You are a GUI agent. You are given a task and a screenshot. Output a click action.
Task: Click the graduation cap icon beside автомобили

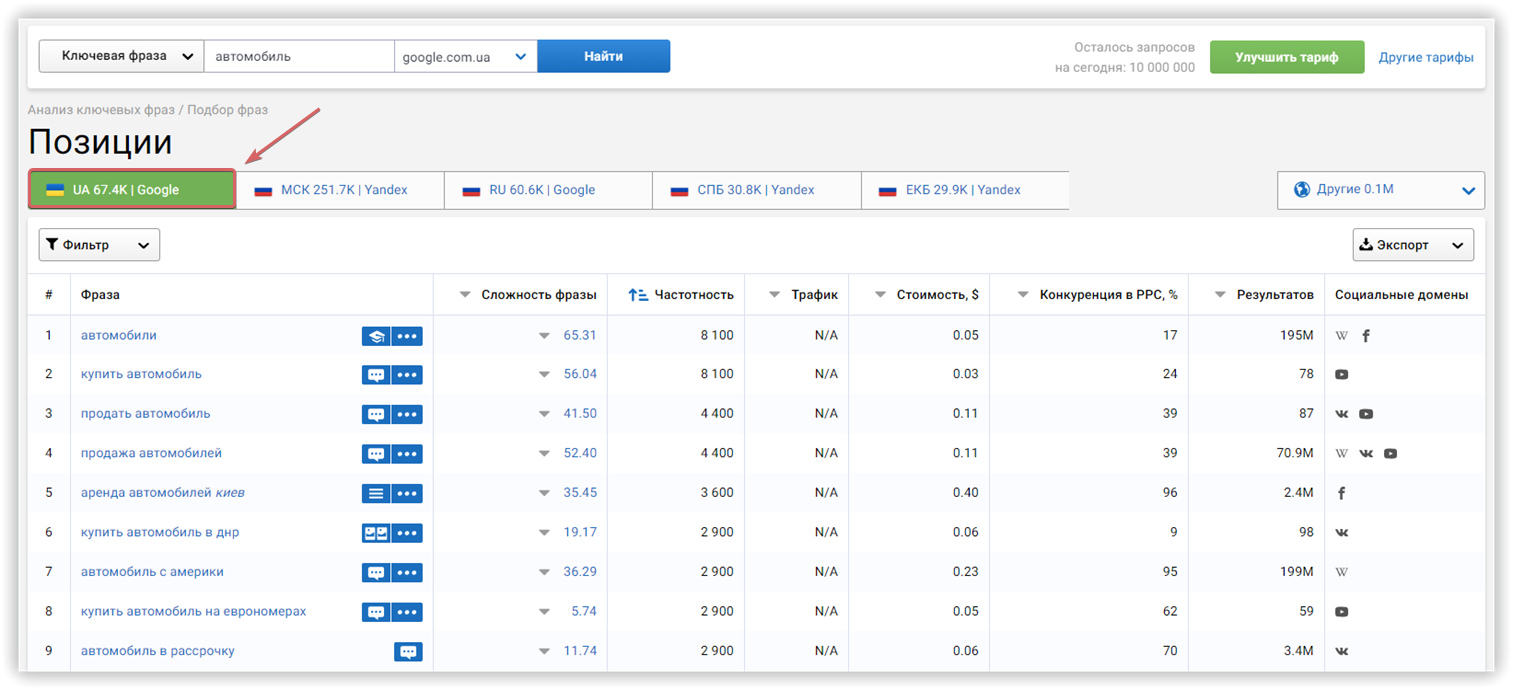click(375, 336)
